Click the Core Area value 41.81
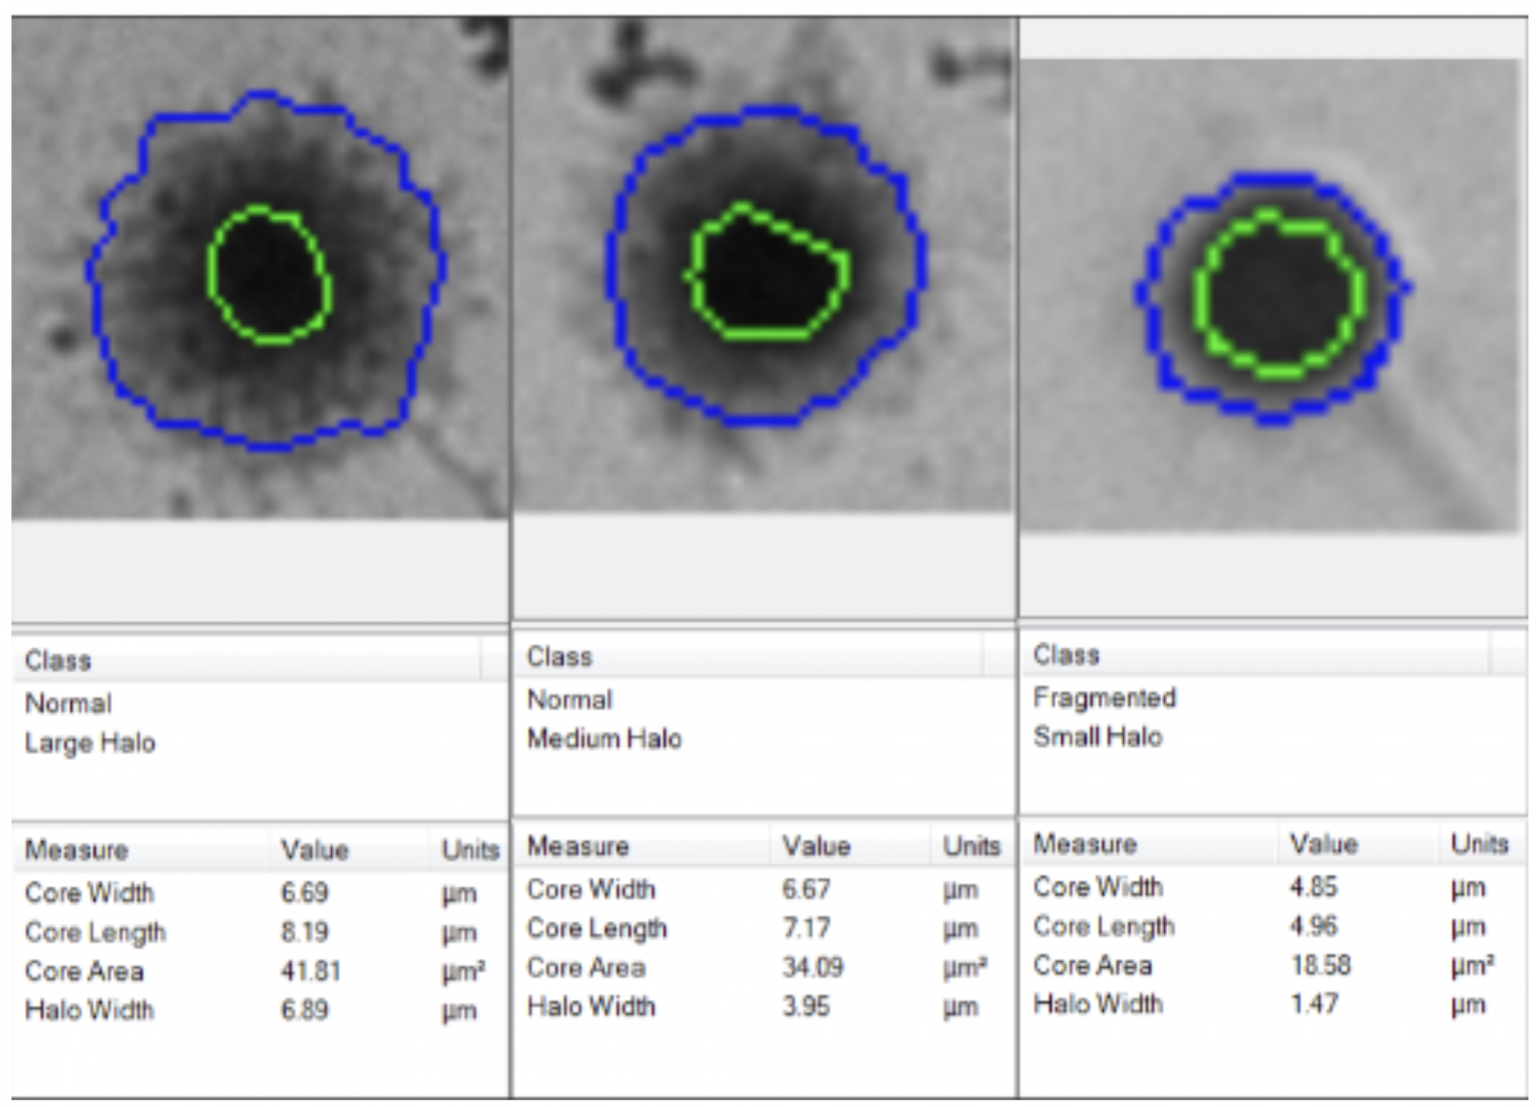This screenshot has width=1536, height=1107. click(310, 971)
